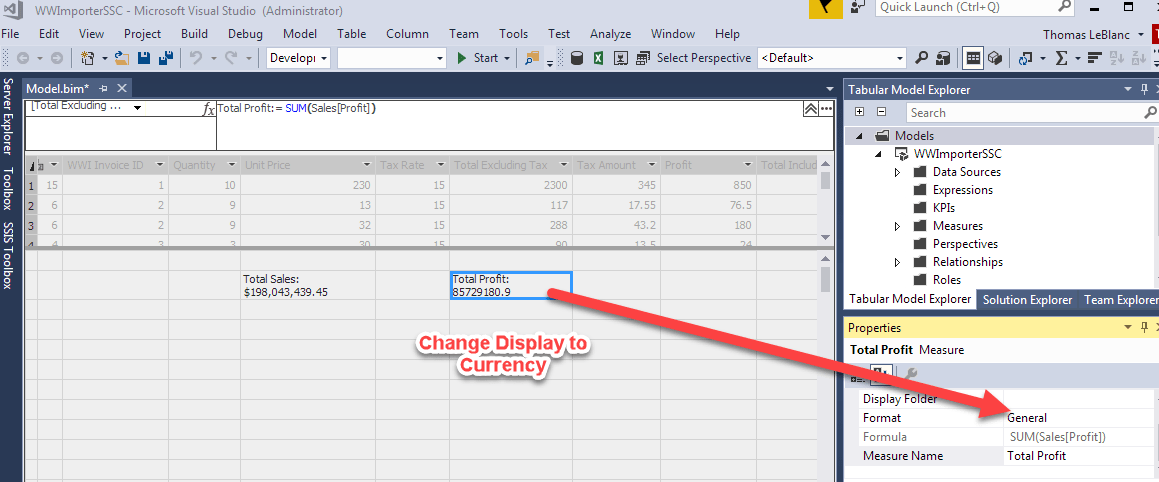Pin the Model.bim tab
Viewport: 1159px width, 482px height.
(104, 88)
